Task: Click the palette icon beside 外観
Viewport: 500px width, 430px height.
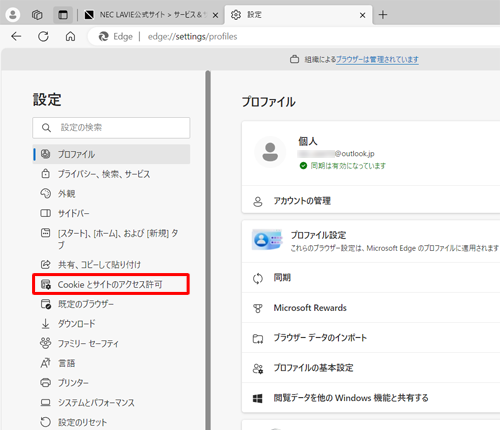Action: [x=45, y=193]
